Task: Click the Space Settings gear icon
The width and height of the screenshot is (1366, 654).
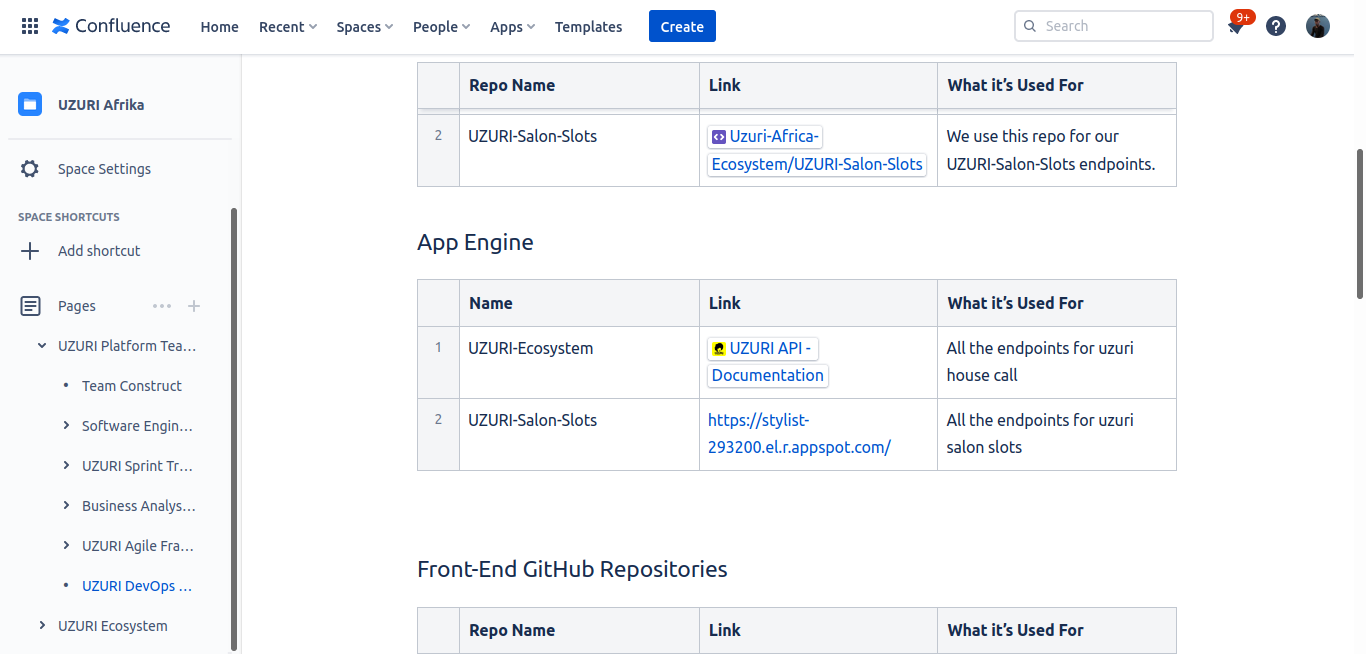Action: tap(30, 168)
